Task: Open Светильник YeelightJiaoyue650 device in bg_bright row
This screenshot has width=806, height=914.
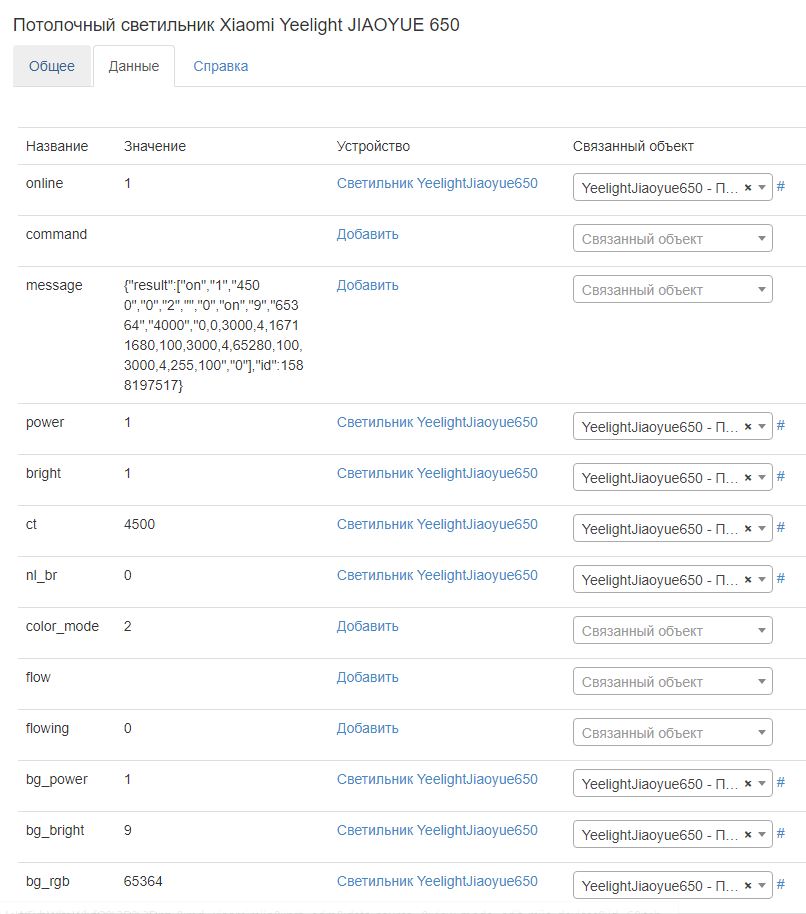Action: 437,830
